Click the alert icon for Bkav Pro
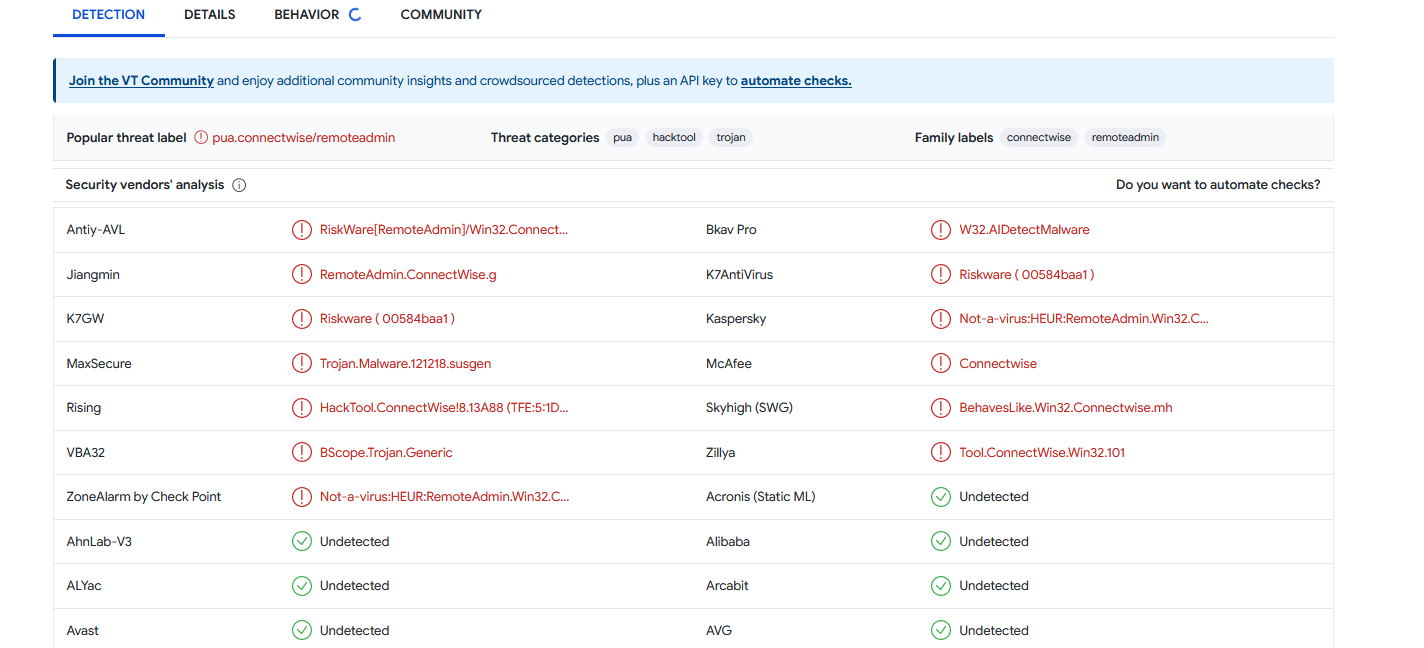The height and width of the screenshot is (648, 1424). [940, 230]
